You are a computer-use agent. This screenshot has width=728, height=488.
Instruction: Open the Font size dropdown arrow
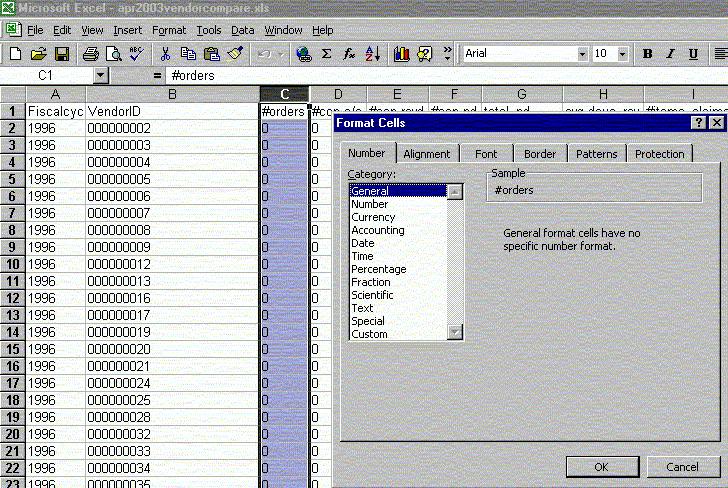pos(622,54)
